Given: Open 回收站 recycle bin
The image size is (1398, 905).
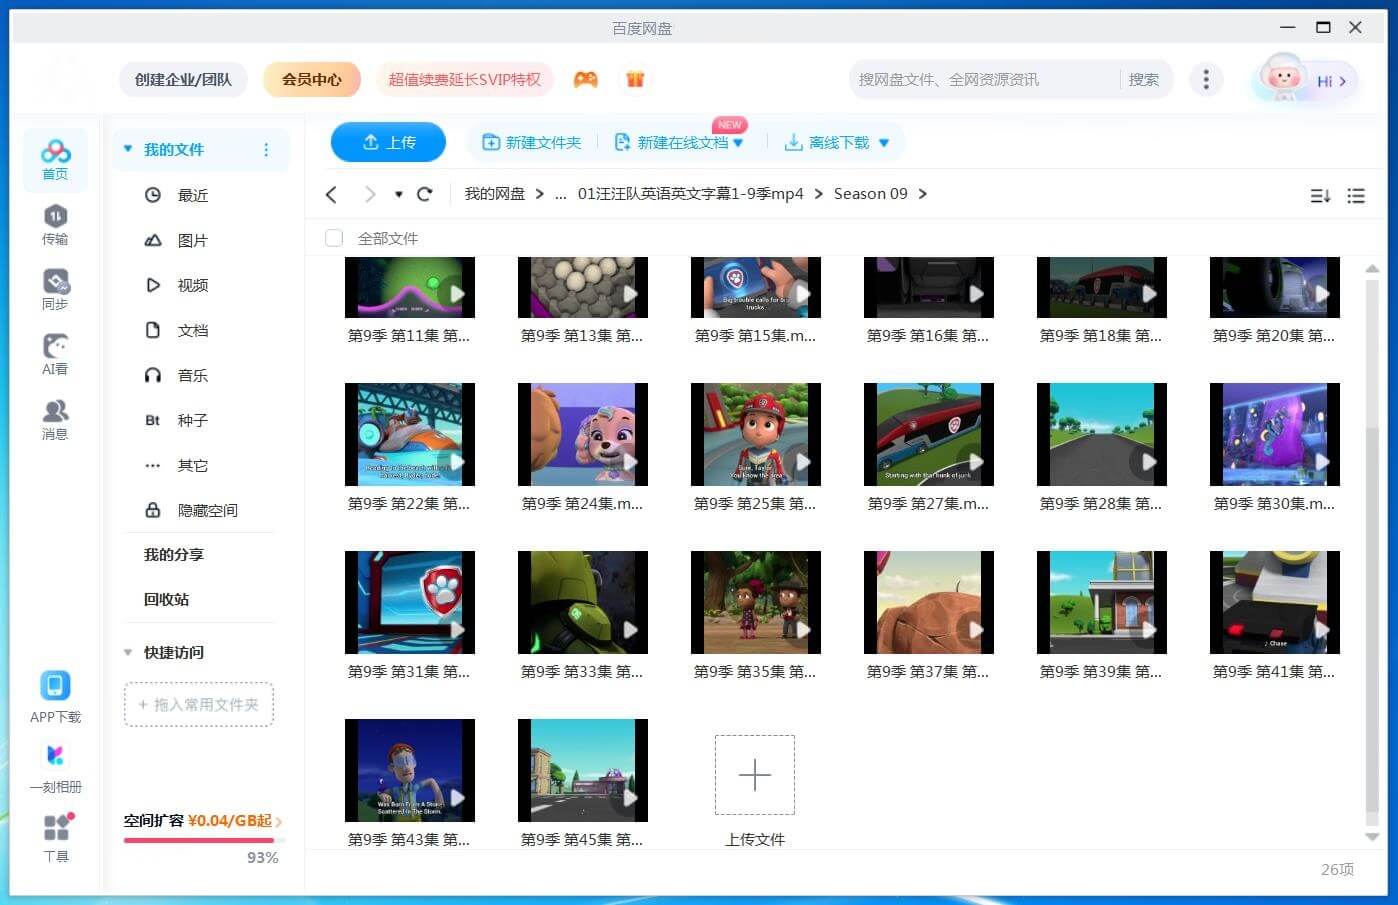Looking at the screenshot, I should point(166,599).
